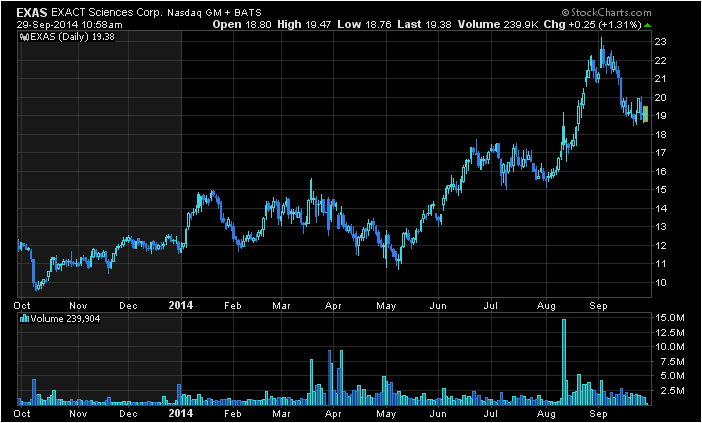
Task: Click the May label under the volume panel
Action: pyautogui.click(x=386, y=414)
